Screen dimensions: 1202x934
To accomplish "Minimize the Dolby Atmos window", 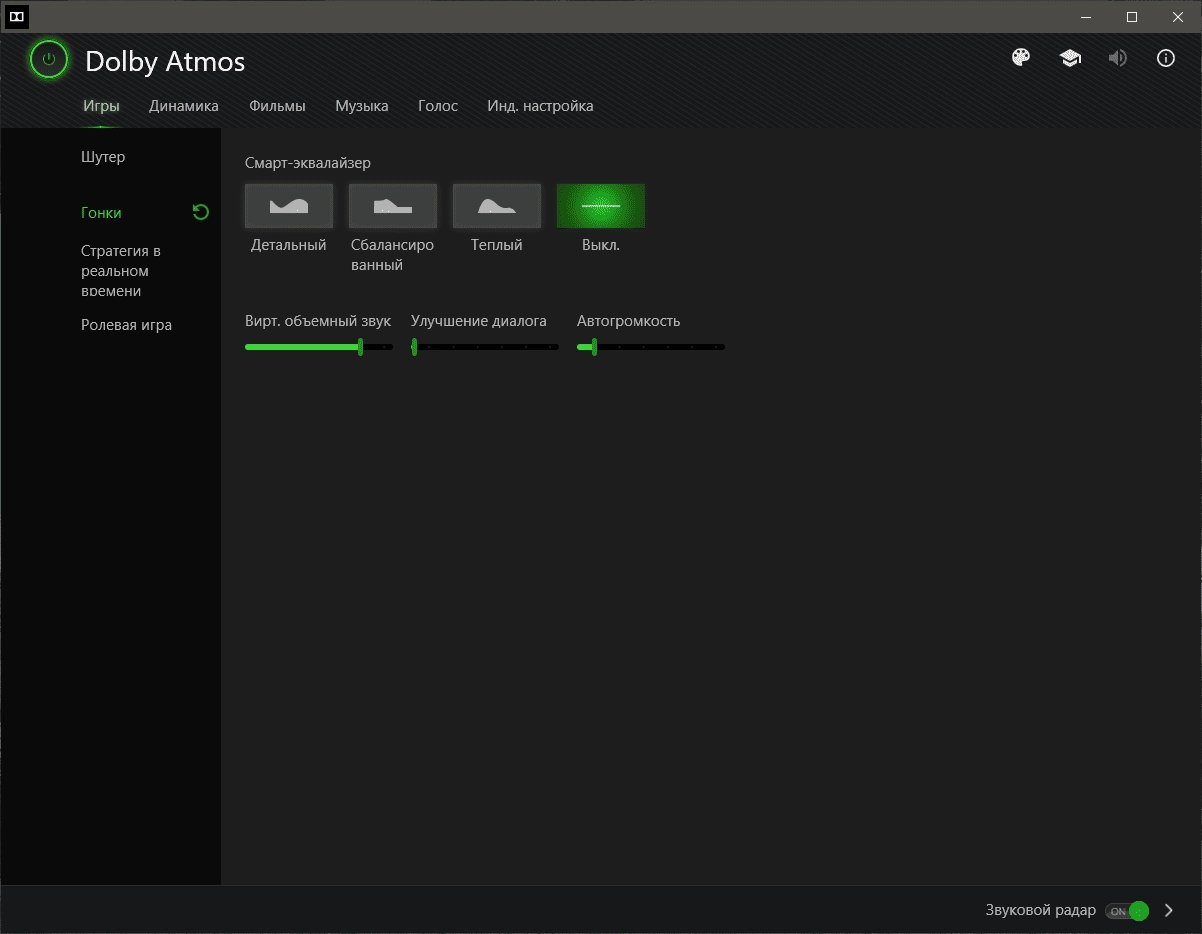I will point(1087,17).
